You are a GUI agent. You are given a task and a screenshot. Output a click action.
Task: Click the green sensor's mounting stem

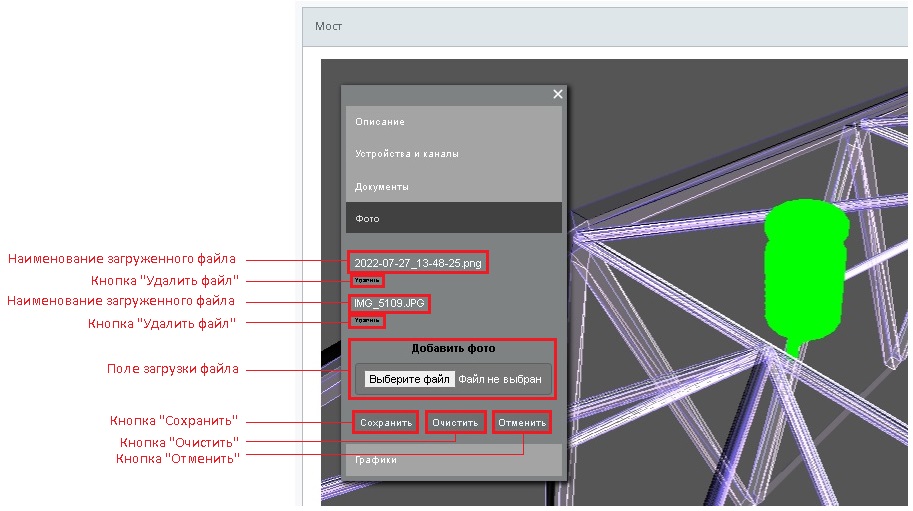(792, 346)
